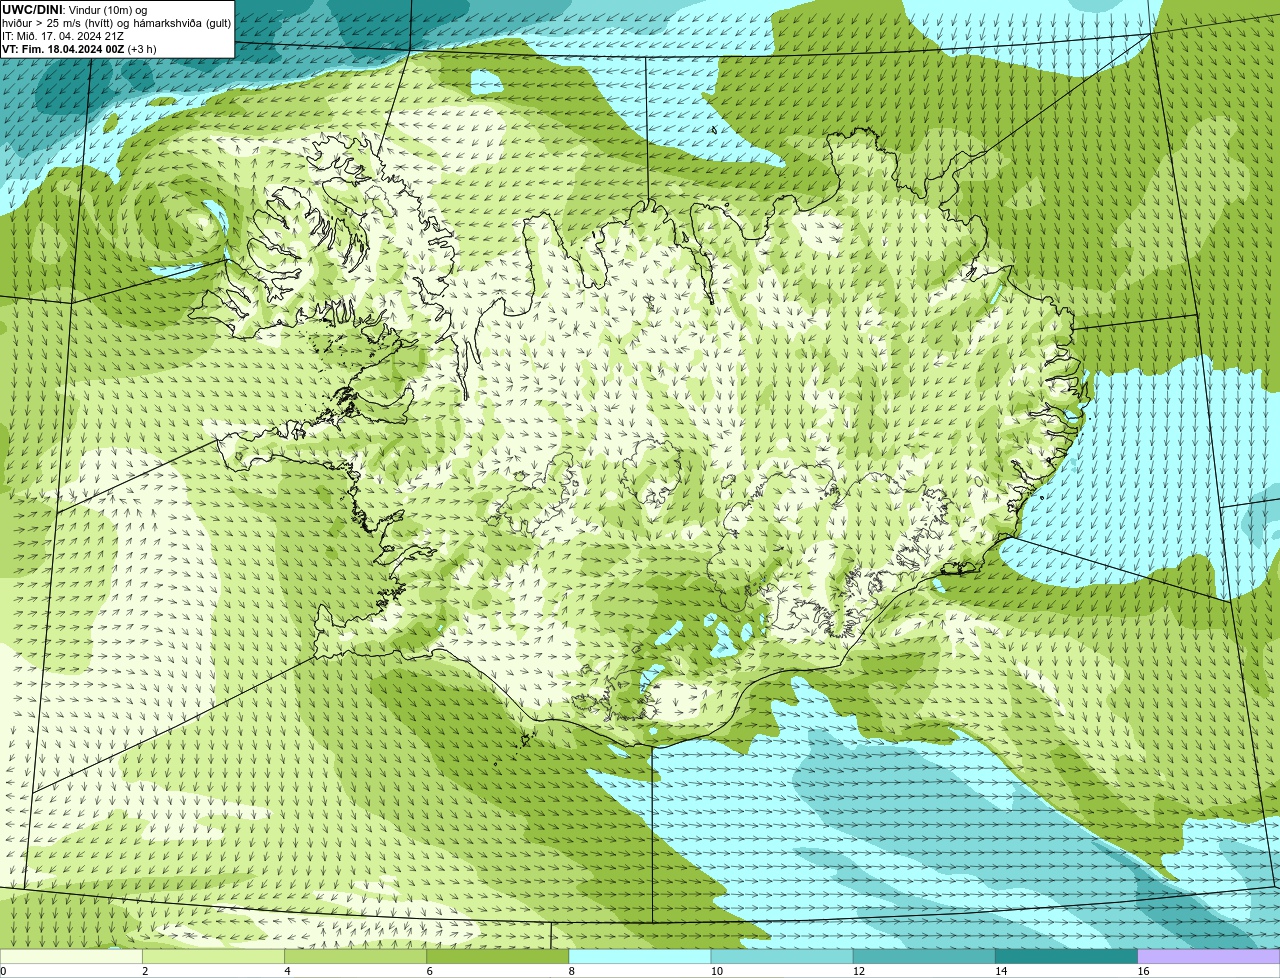Click the 0–2 m/s pale legend swatch
Image resolution: width=1280 pixels, height=978 pixels.
point(71,957)
